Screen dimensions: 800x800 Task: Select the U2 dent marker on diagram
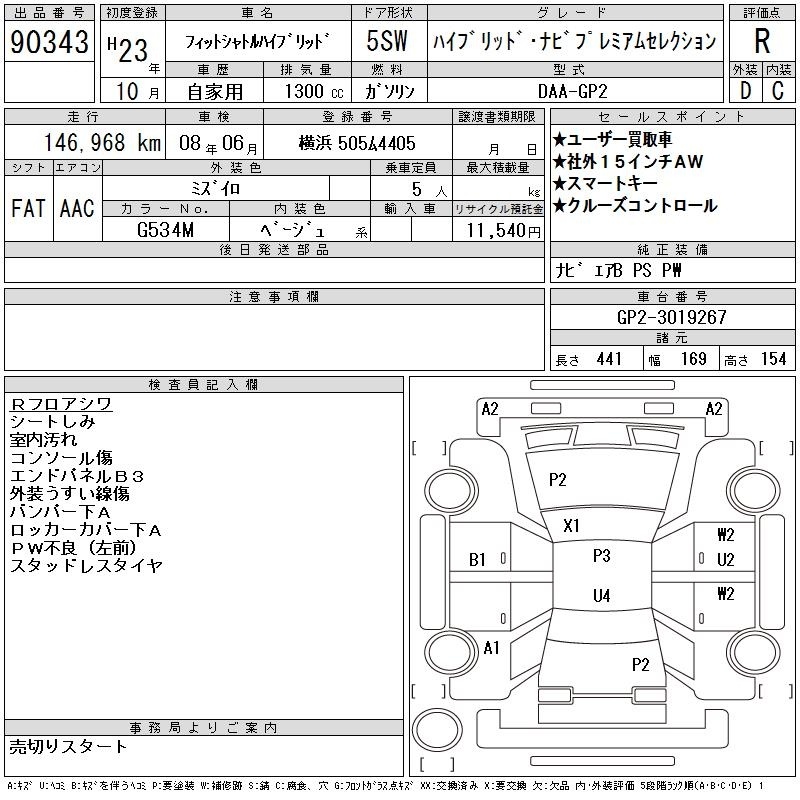725,560
